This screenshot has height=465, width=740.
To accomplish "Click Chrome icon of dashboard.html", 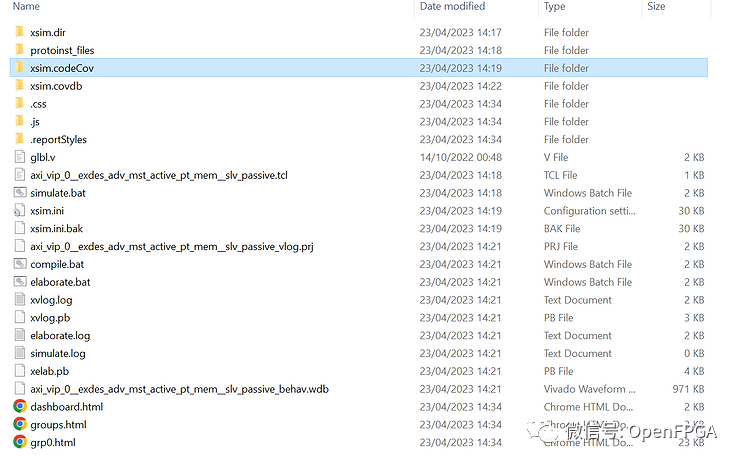I will point(20,406).
